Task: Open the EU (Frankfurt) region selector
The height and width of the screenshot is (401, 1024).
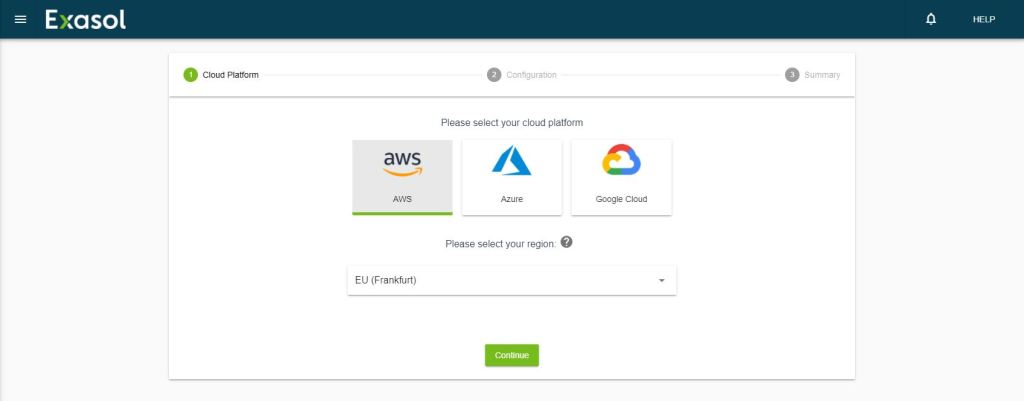Action: tap(500, 280)
